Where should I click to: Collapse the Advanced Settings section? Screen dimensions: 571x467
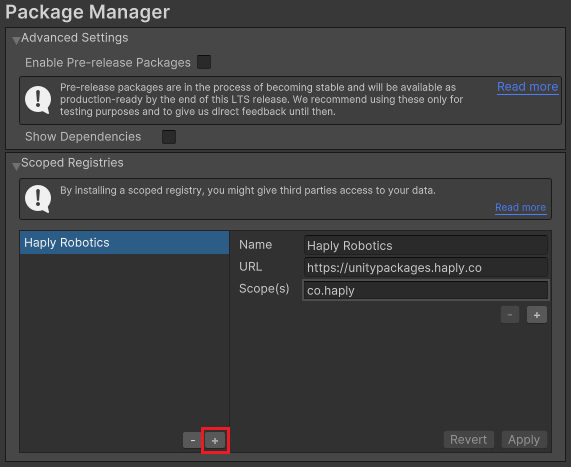(16, 40)
